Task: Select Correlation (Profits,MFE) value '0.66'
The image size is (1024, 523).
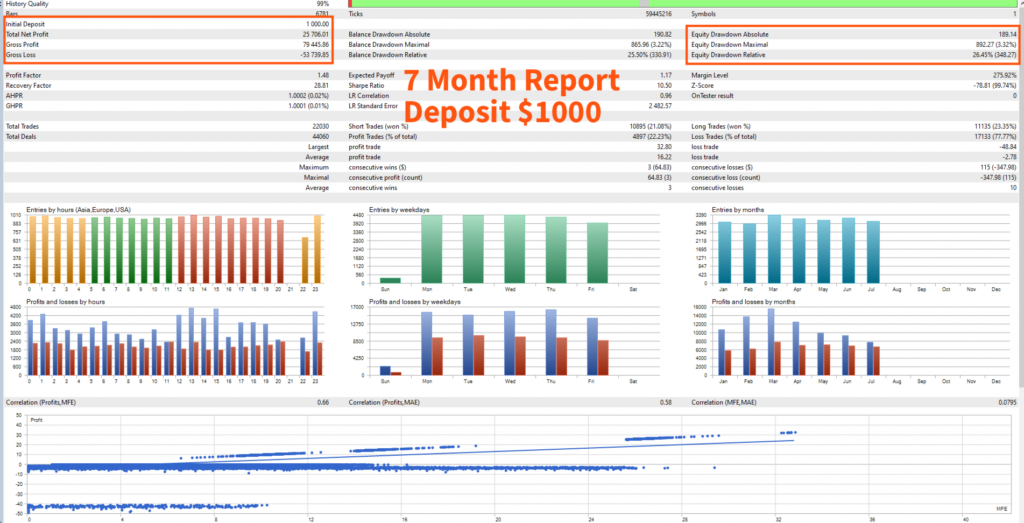Action: click(323, 402)
